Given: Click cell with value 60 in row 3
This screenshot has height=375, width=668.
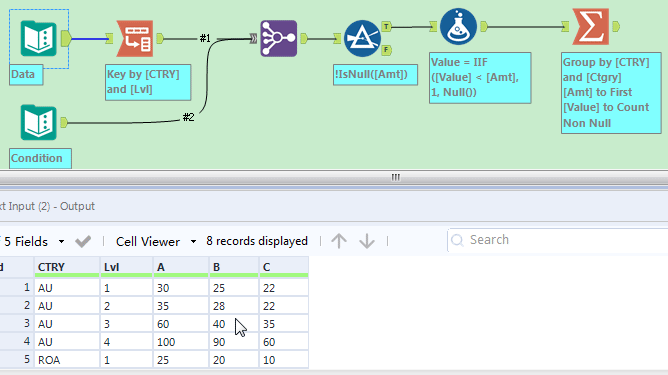Looking at the screenshot, I should coord(181,324).
